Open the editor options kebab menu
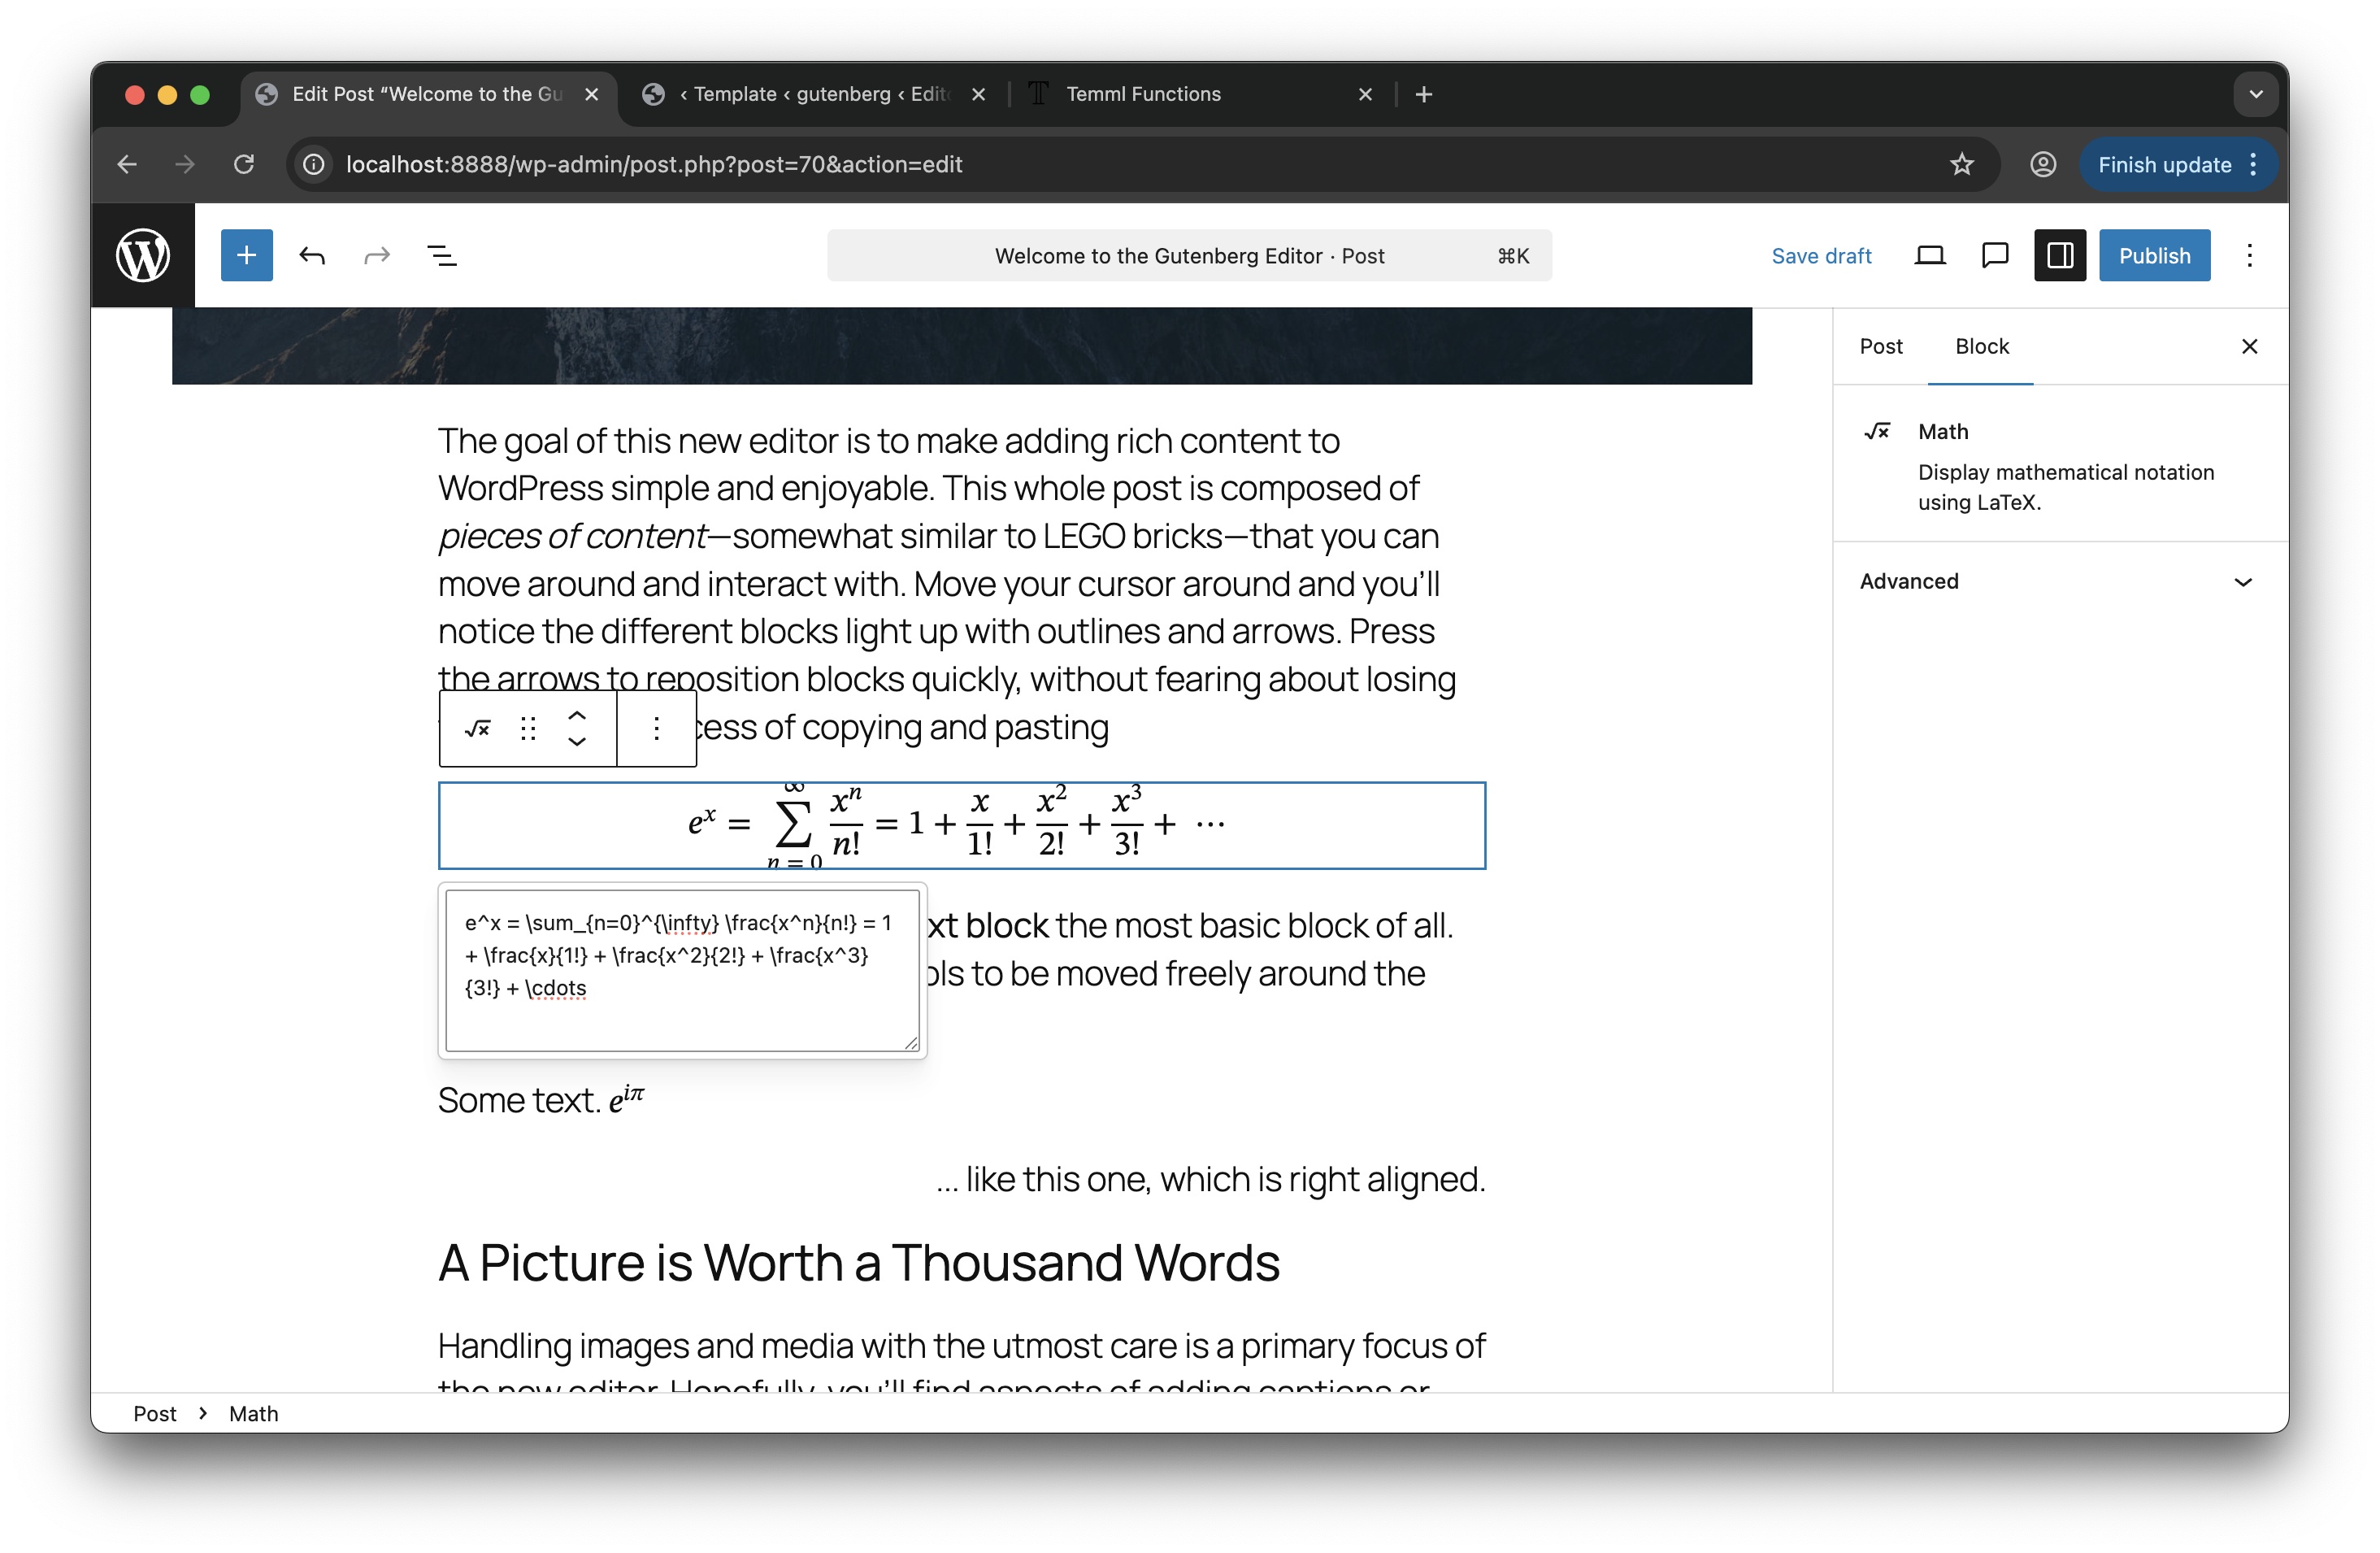The width and height of the screenshot is (2380, 1553). click(x=2249, y=255)
